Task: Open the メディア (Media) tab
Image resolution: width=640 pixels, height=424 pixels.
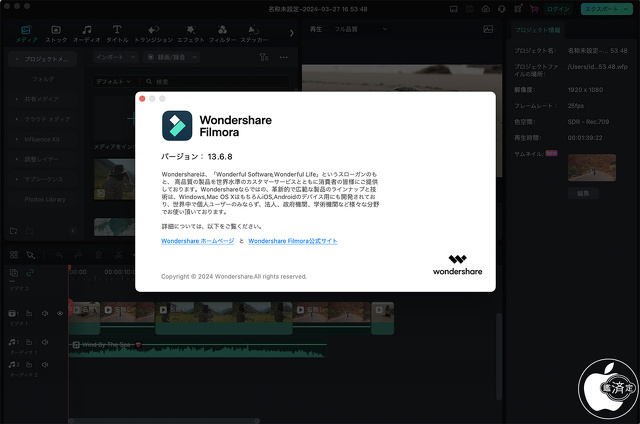Action: 27,34
